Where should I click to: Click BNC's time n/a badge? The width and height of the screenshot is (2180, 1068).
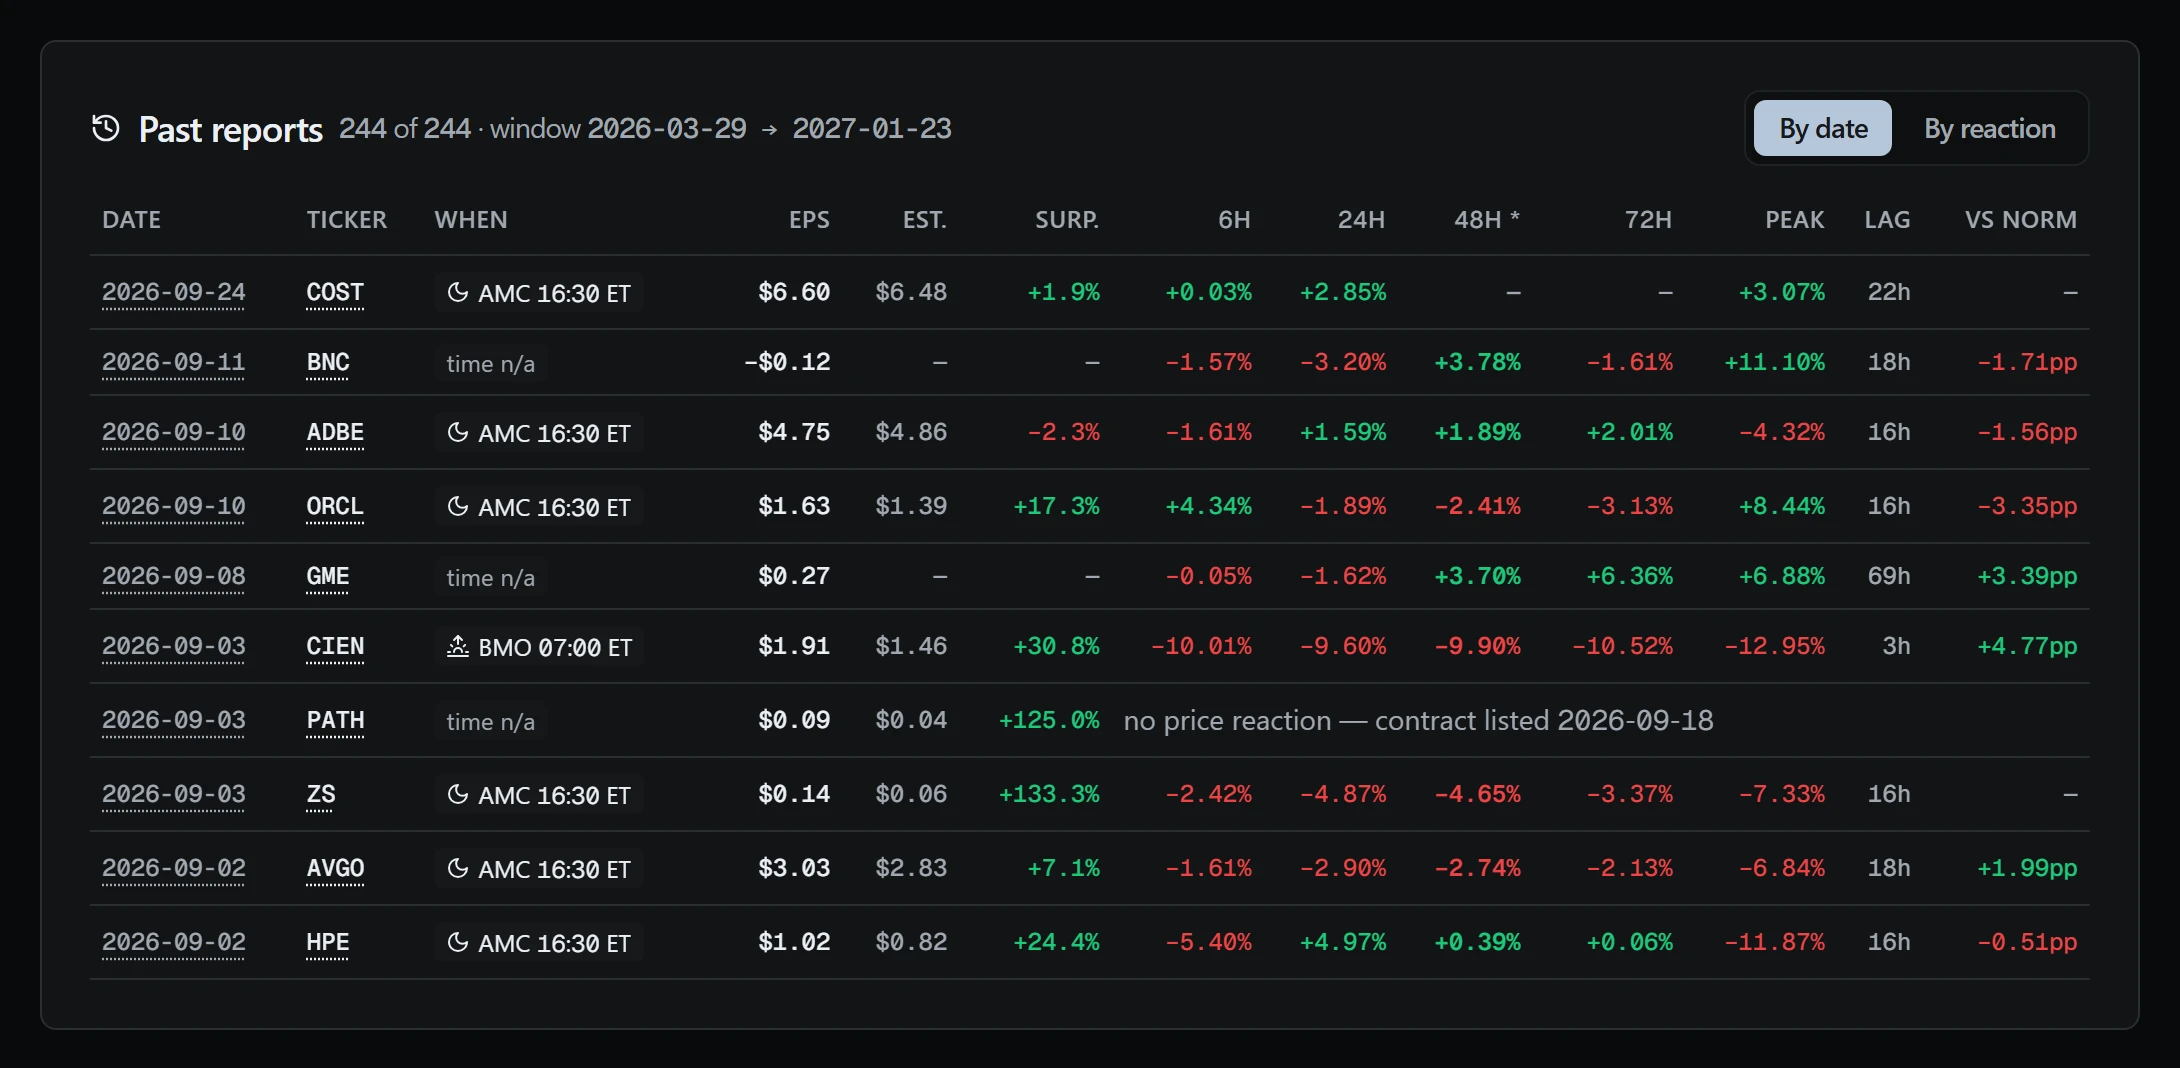[490, 363]
